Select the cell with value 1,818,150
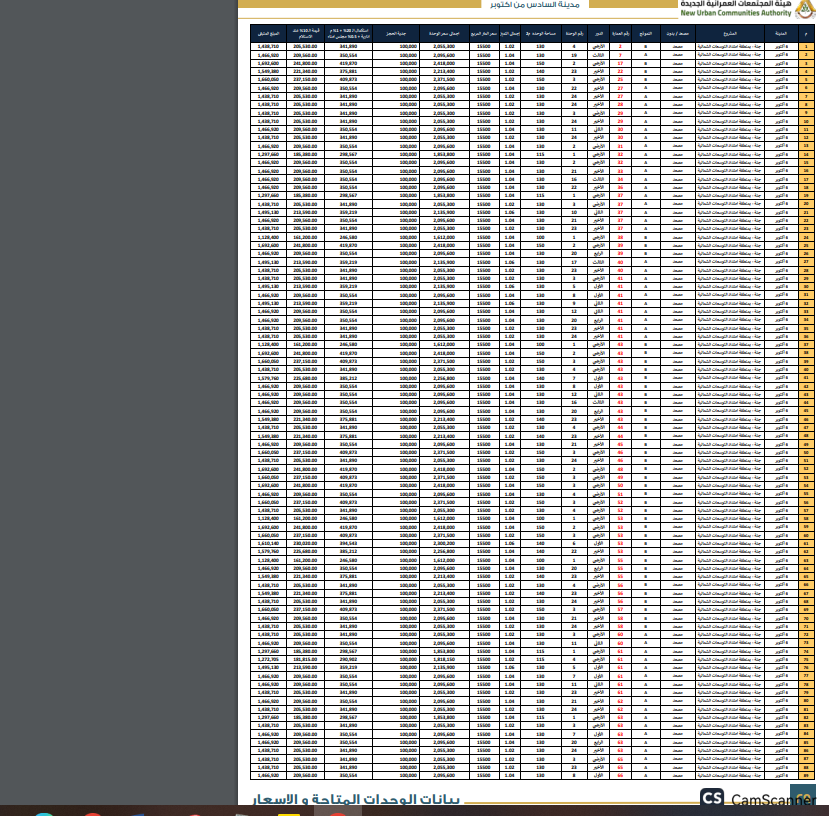This screenshot has height=816, width=829. tap(444, 659)
